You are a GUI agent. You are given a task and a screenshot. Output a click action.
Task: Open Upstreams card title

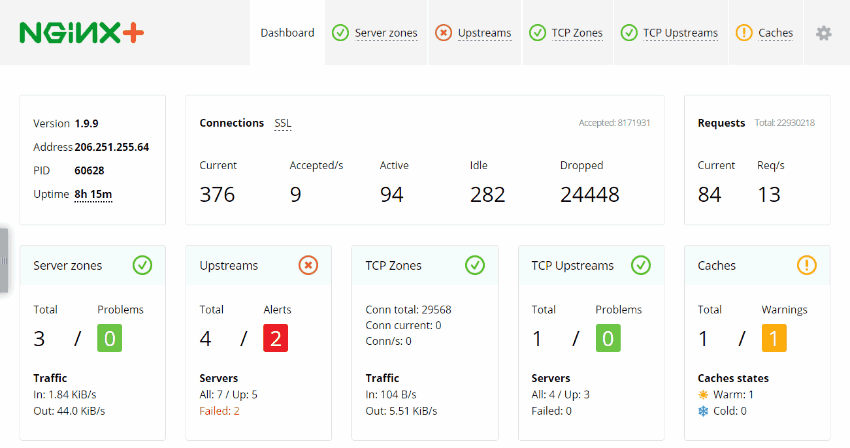pos(229,266)
